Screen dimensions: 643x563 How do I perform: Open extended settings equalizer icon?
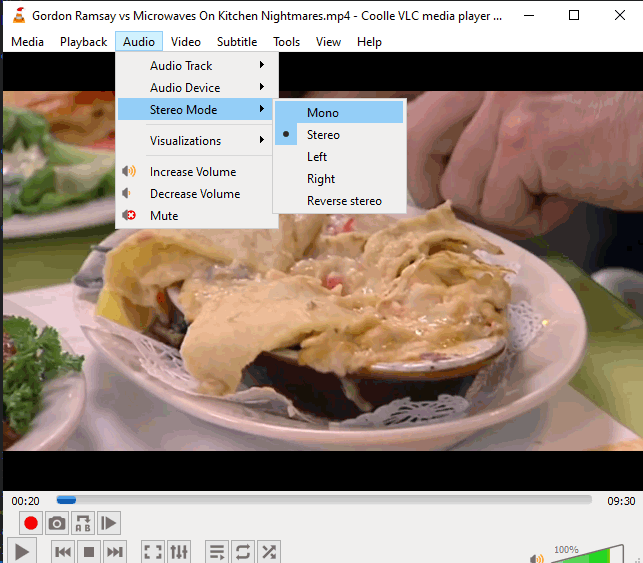pos(179,551)
